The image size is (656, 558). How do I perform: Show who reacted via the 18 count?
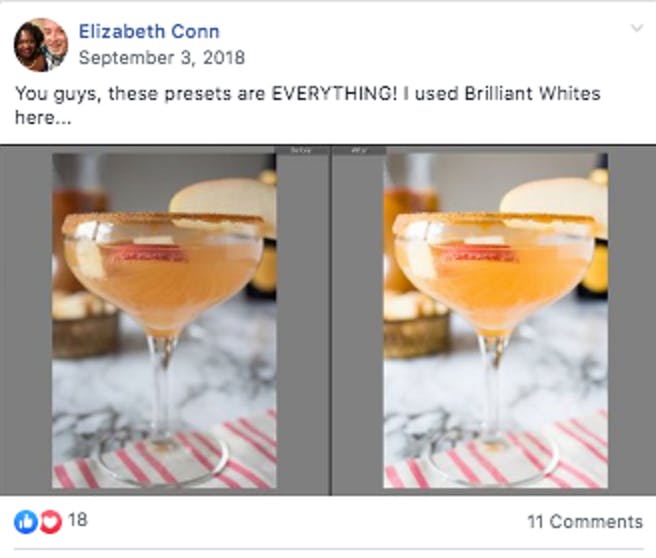77,520
